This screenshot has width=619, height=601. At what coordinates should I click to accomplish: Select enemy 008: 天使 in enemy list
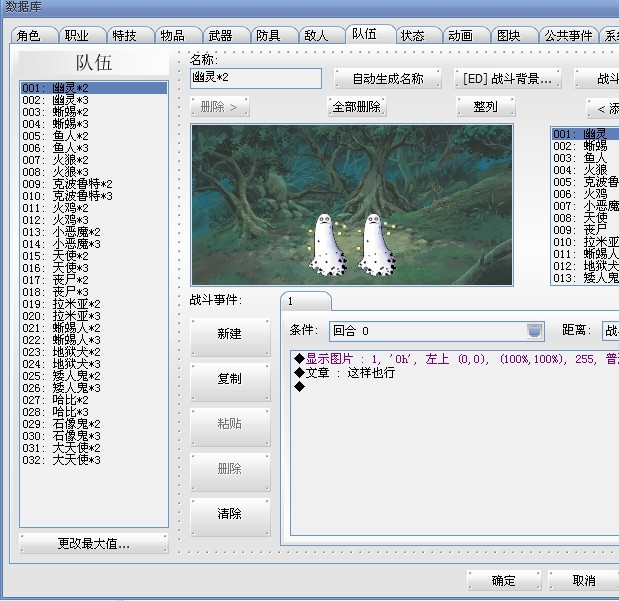coord(585,218)
